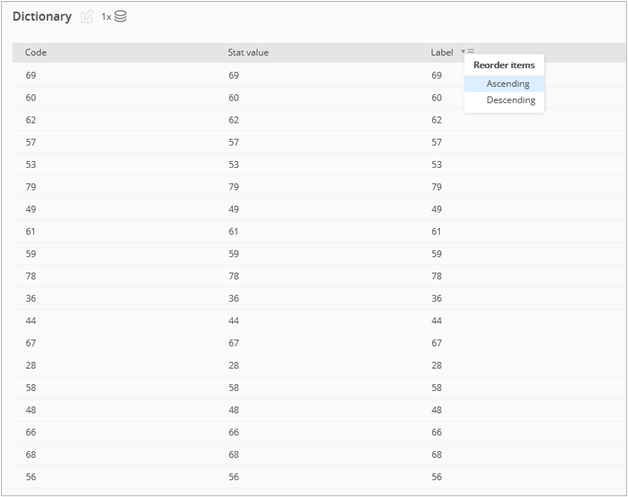The height and width of the screenshot is (497, 628).
Task: Select Code cell with value 79
Action: (x=31, y=187)
